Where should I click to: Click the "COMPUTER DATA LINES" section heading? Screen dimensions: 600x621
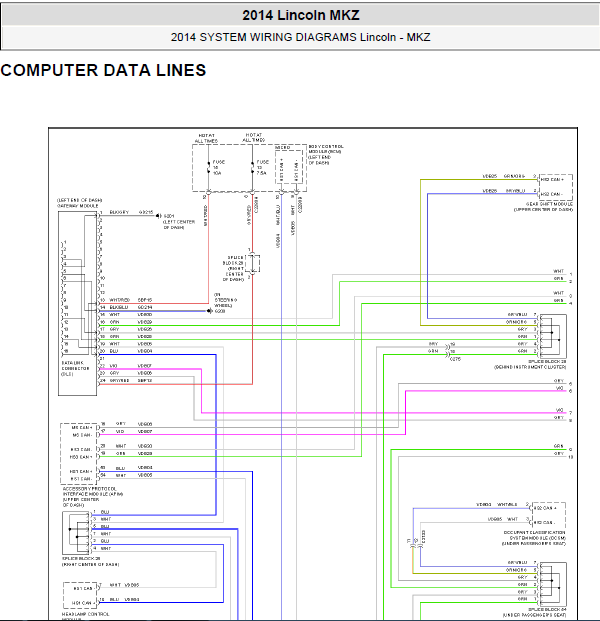pos(103,70)
